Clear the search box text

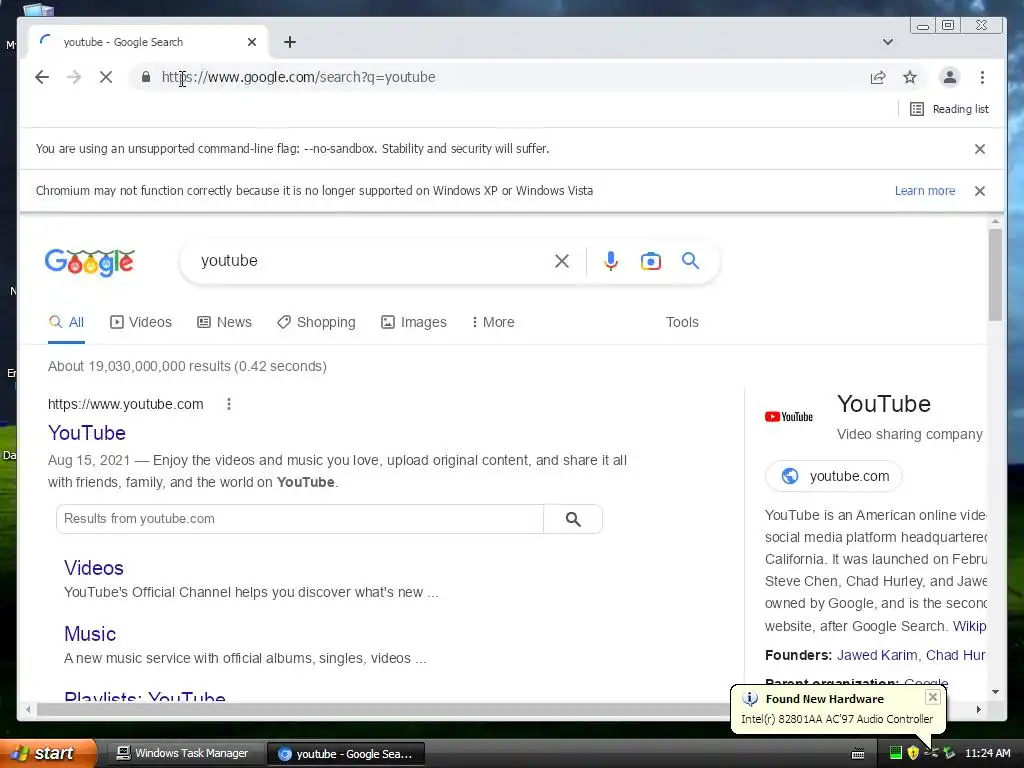click(x=562, y=261)
